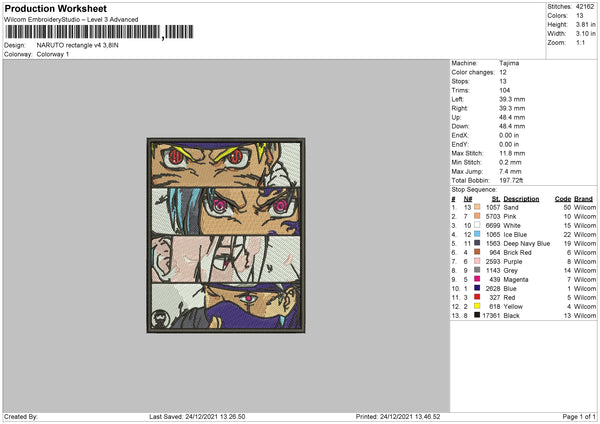The width and height of the screenshot is (600, 424).
Task: Click the St. column header
Action: coord(496,199)
